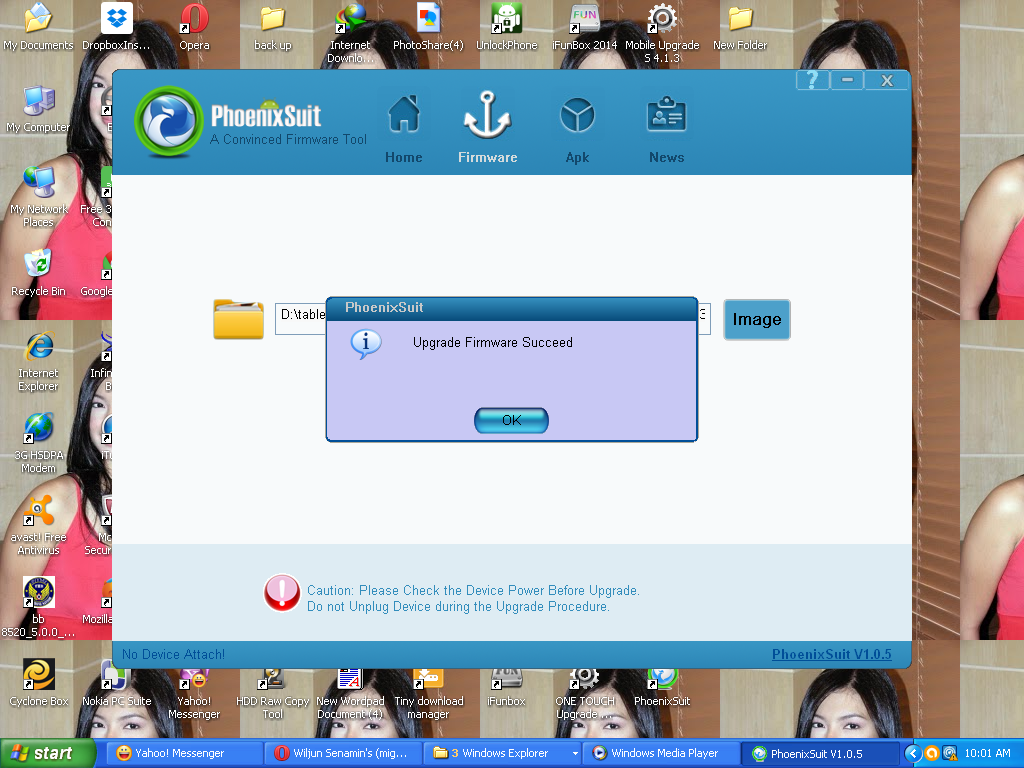Expand the Windows Explorer taskbar group dropdown

click(574, 753)
